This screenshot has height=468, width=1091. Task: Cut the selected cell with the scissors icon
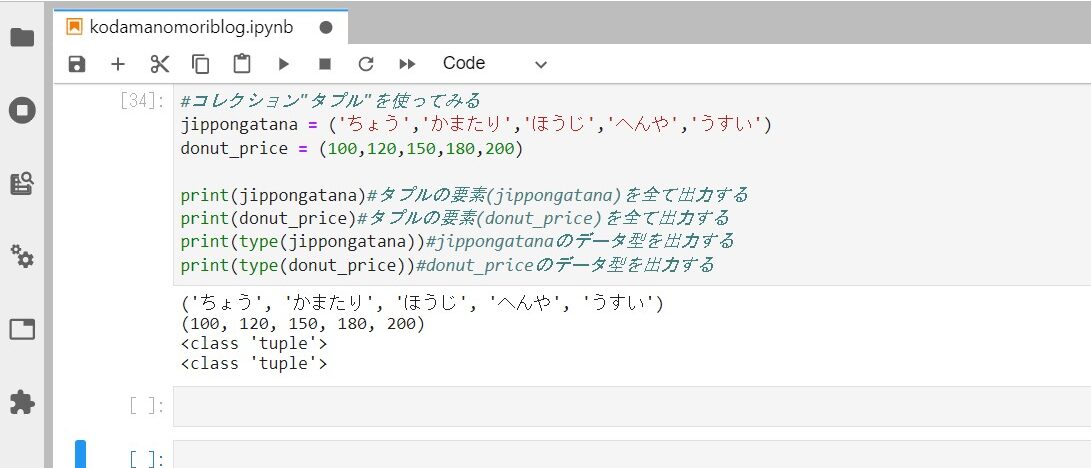[x=159, y=64]
